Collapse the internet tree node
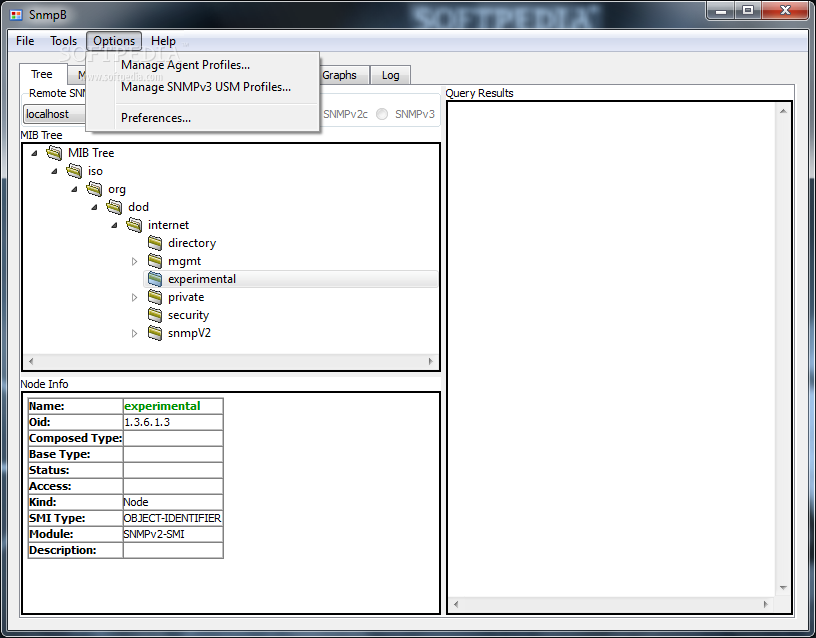The image size is (816, 638). coord(114,225)
